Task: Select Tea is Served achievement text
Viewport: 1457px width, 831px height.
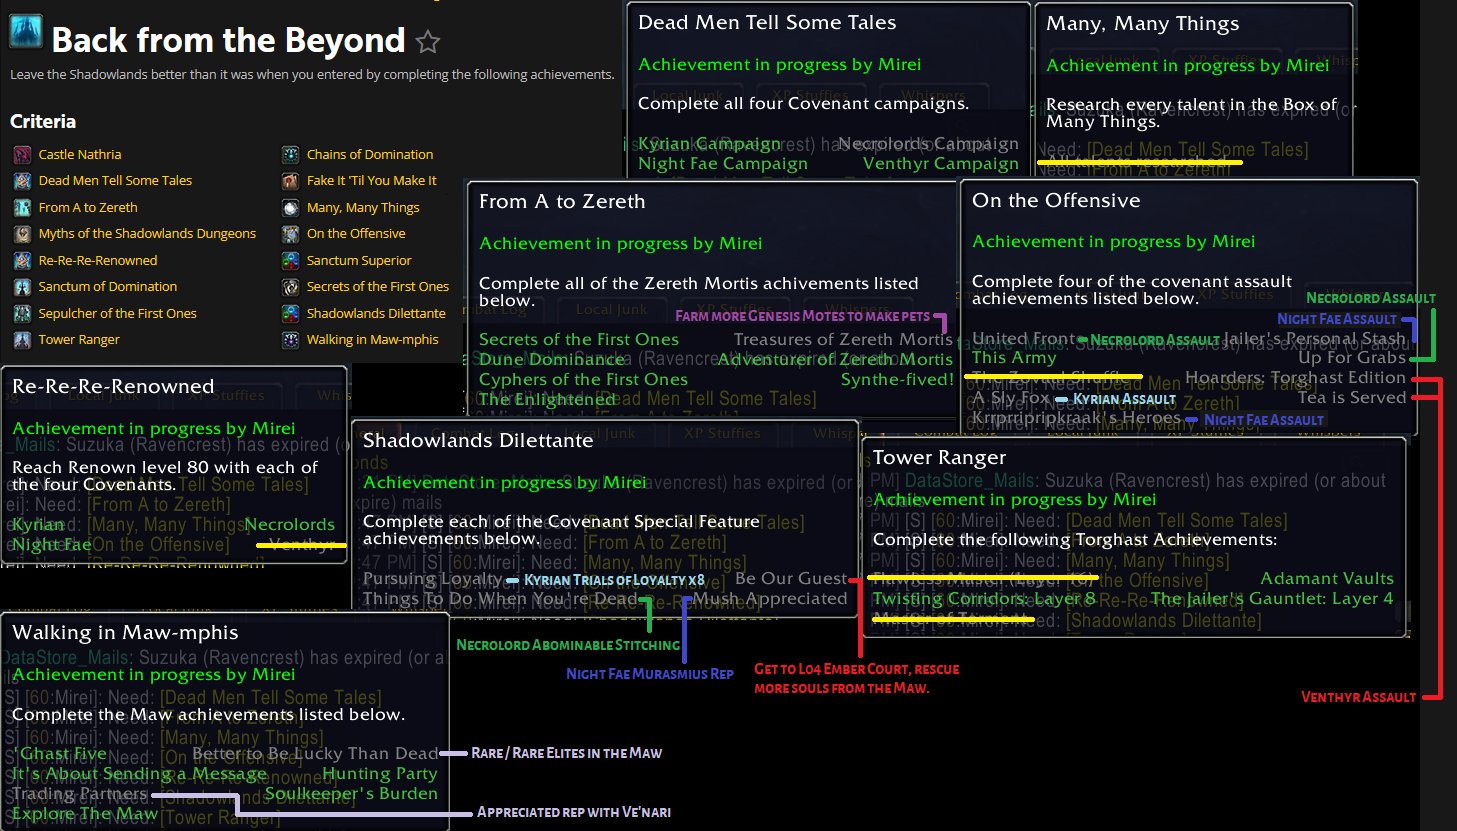Action: click(x=1352, y=398)
